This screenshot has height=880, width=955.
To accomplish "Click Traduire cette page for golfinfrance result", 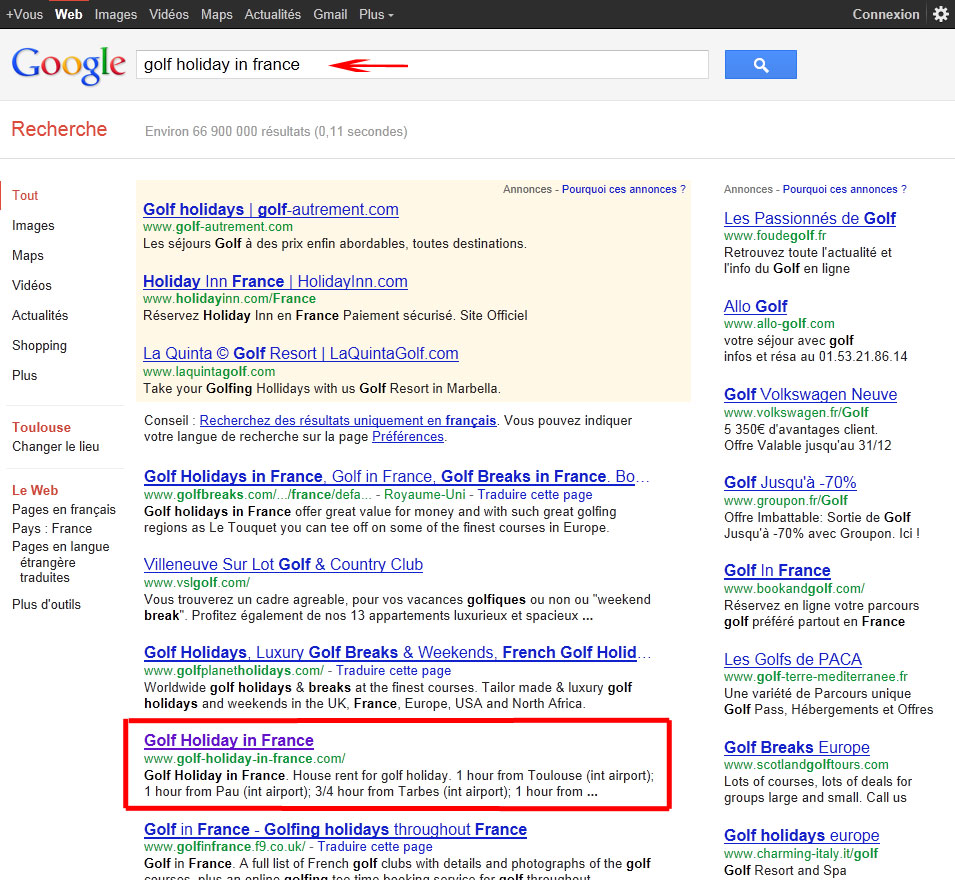I will 375,847.
